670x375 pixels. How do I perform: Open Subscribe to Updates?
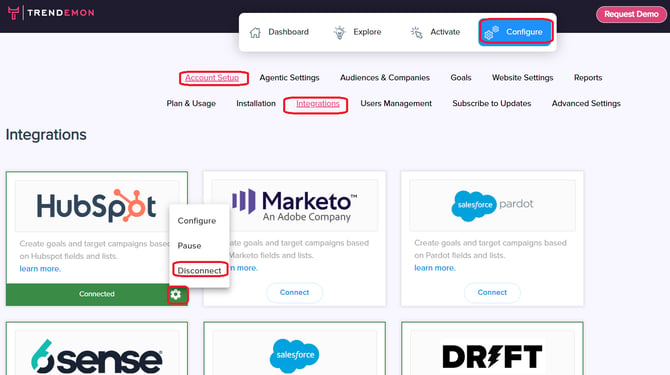point(492,103)
